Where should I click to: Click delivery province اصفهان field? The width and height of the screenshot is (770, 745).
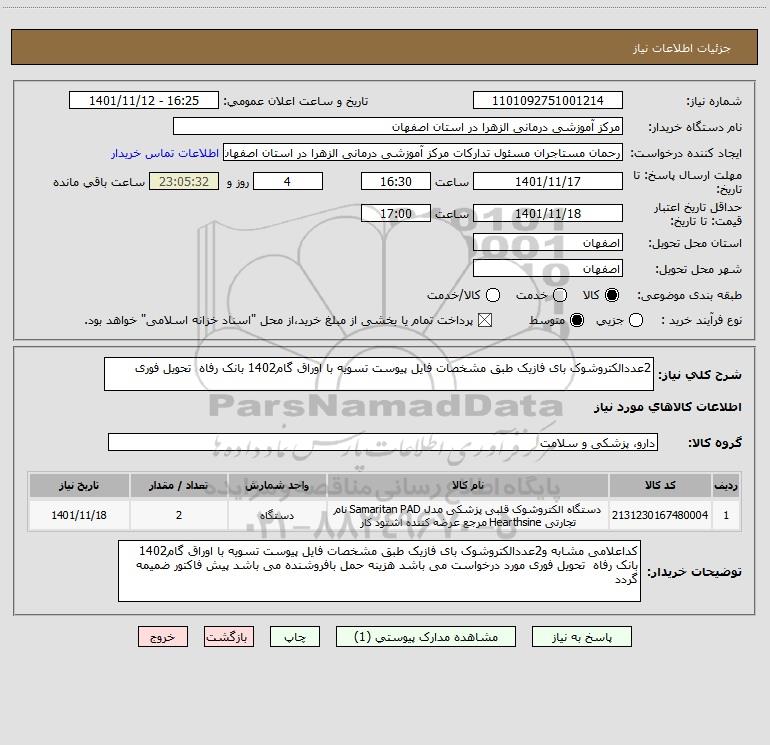click(x=548, y=243)
